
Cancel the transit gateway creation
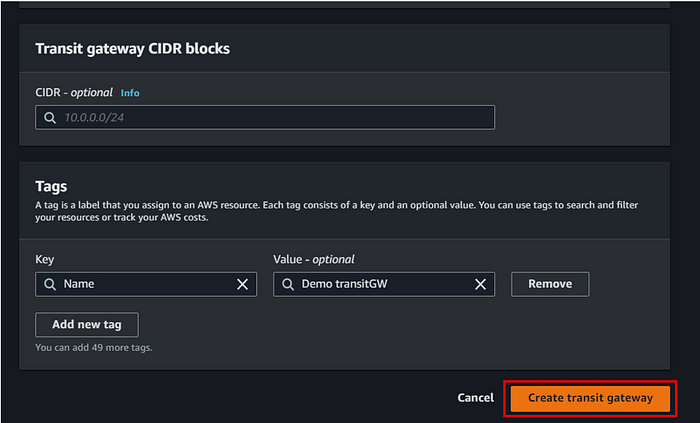(475, 398)
